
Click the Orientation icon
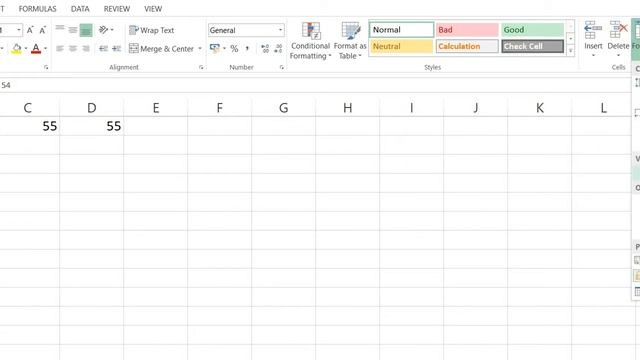(103, 30)
